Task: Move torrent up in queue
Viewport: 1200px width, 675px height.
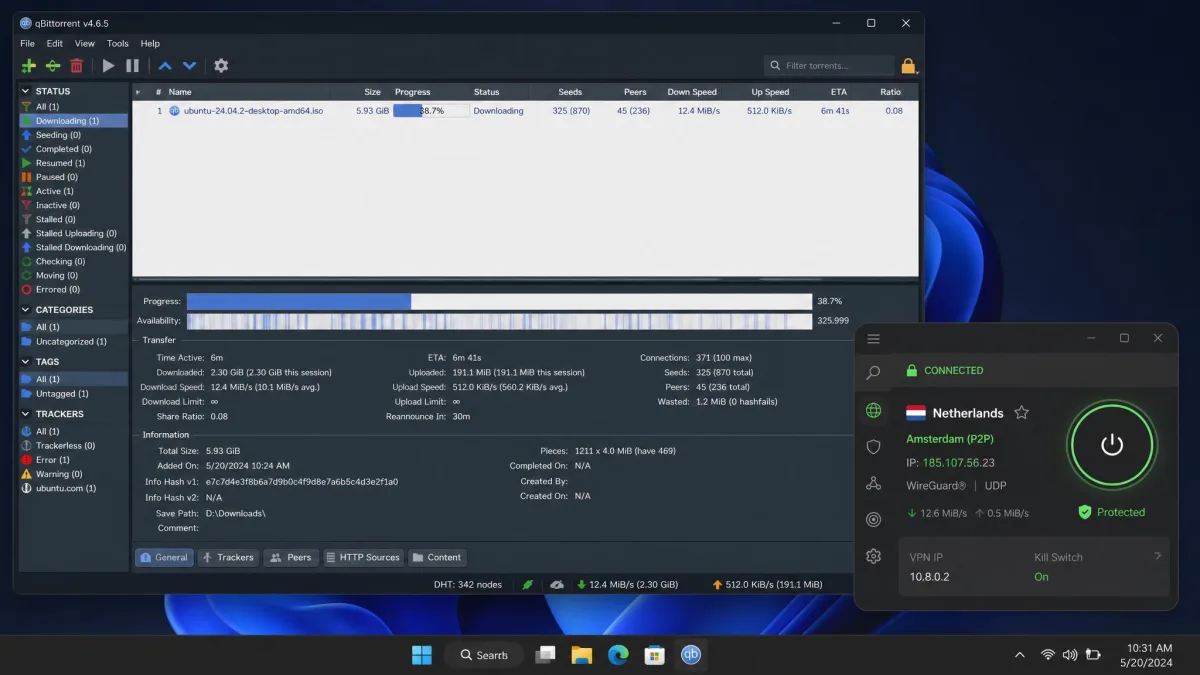Action: point(165,66)
